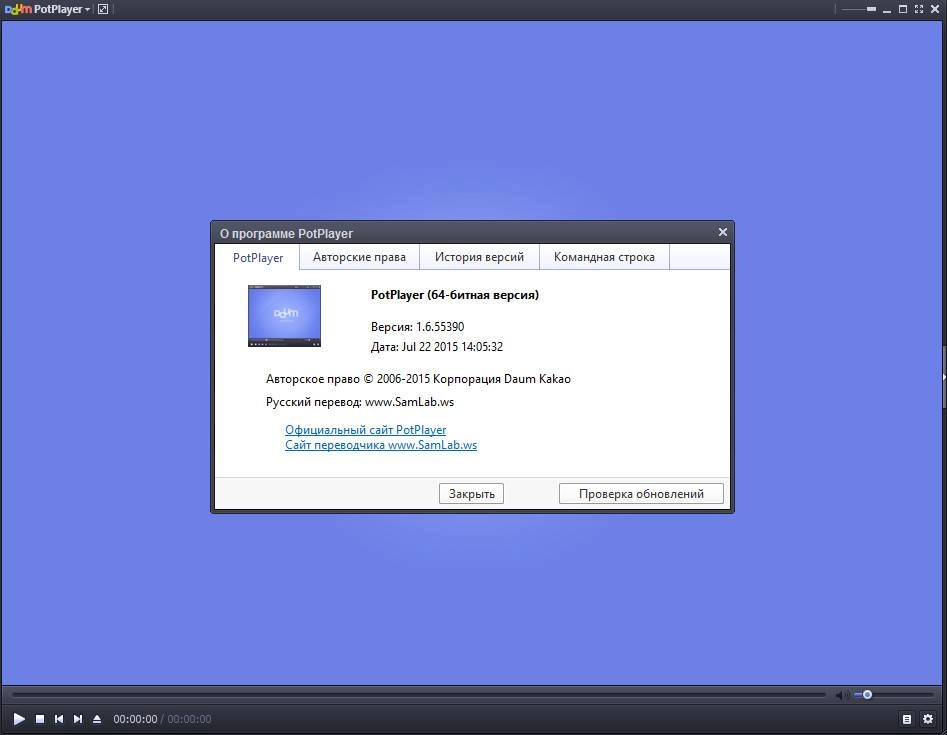Image resolution: width=947 pixels, height=735 pixels.
Task: Toggle the always-on-top pin in title bar
Action: tap(871, 9)
